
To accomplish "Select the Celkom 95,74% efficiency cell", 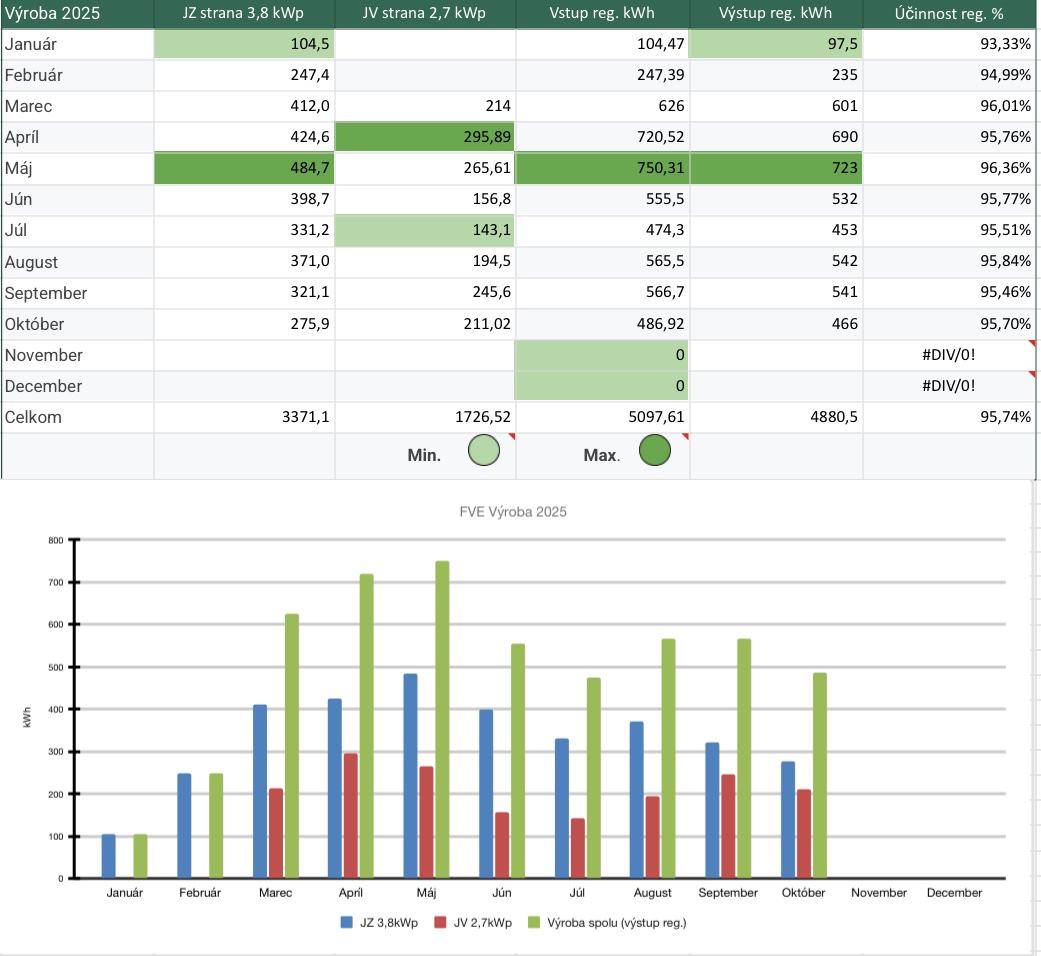I will 948,417.
